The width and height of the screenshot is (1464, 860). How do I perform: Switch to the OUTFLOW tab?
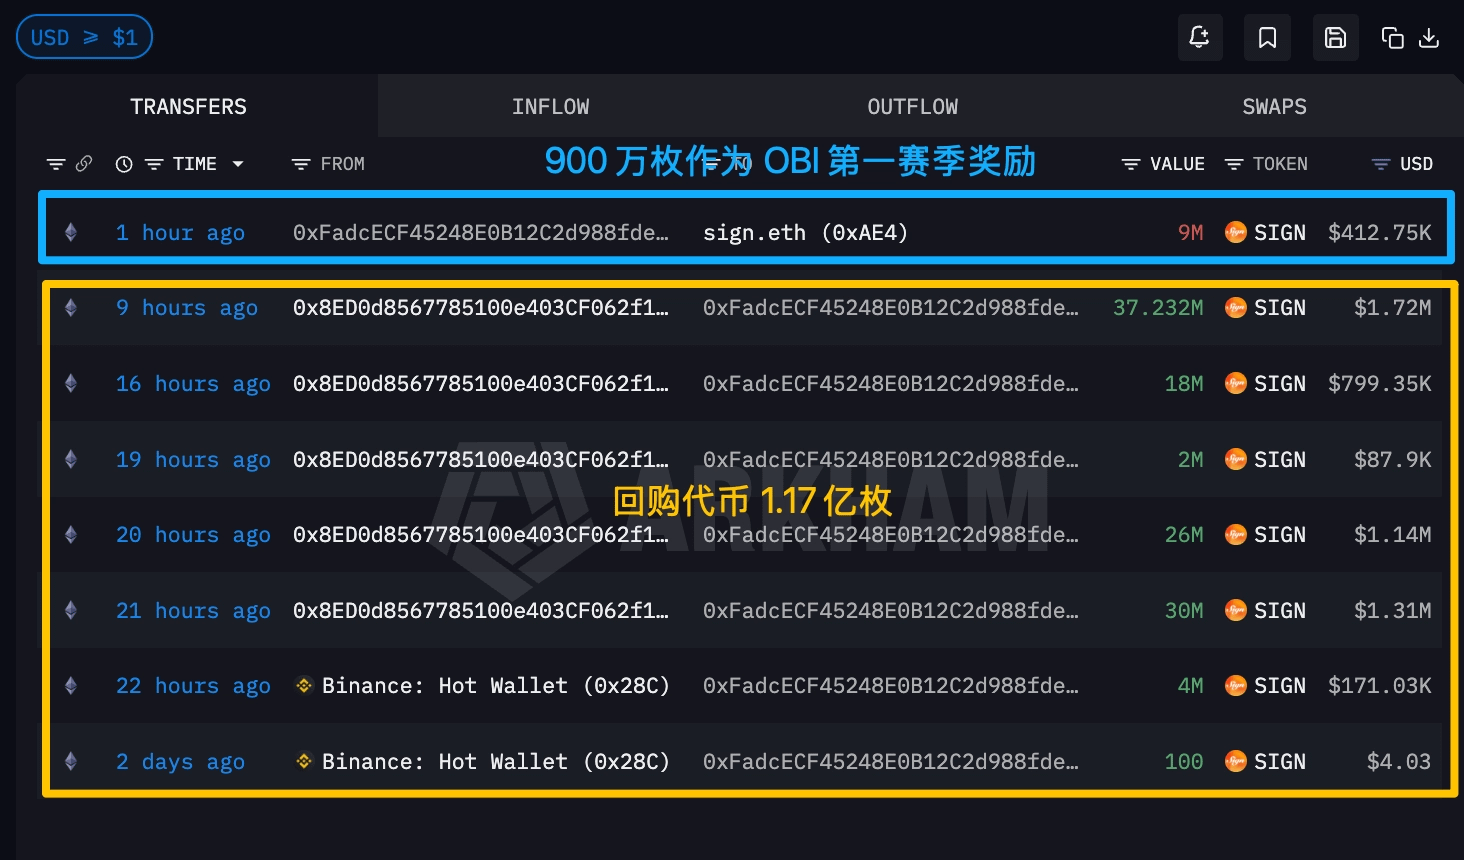[912, 106]
